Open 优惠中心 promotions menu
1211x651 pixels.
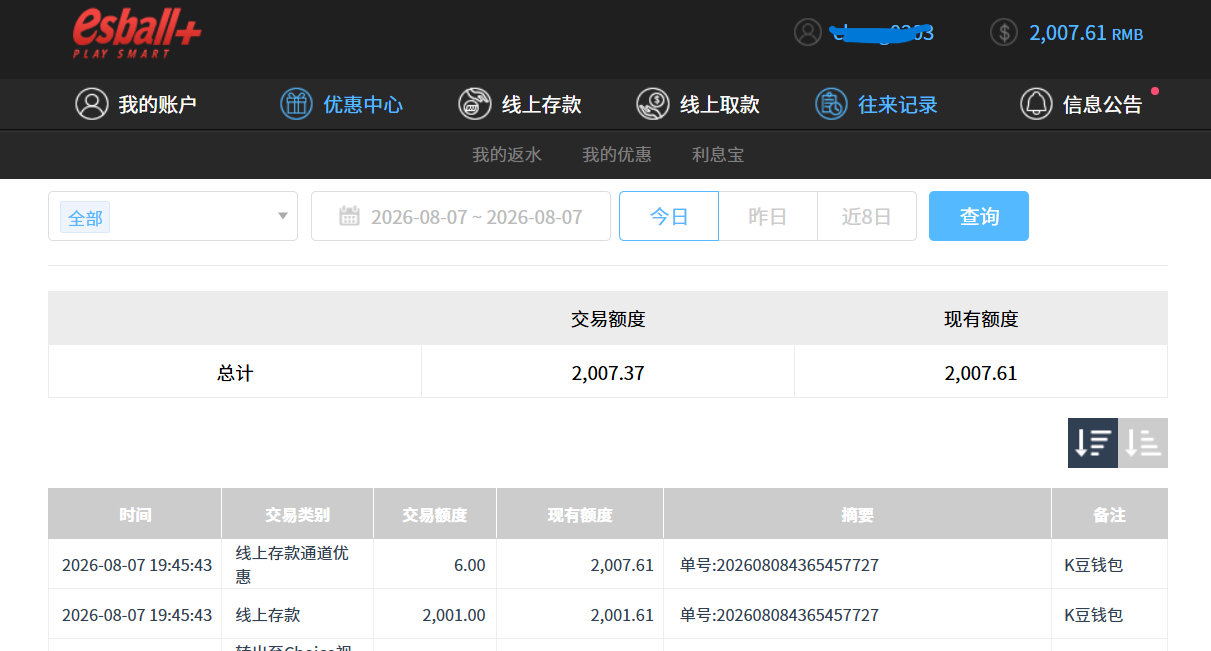coord(341,104)
